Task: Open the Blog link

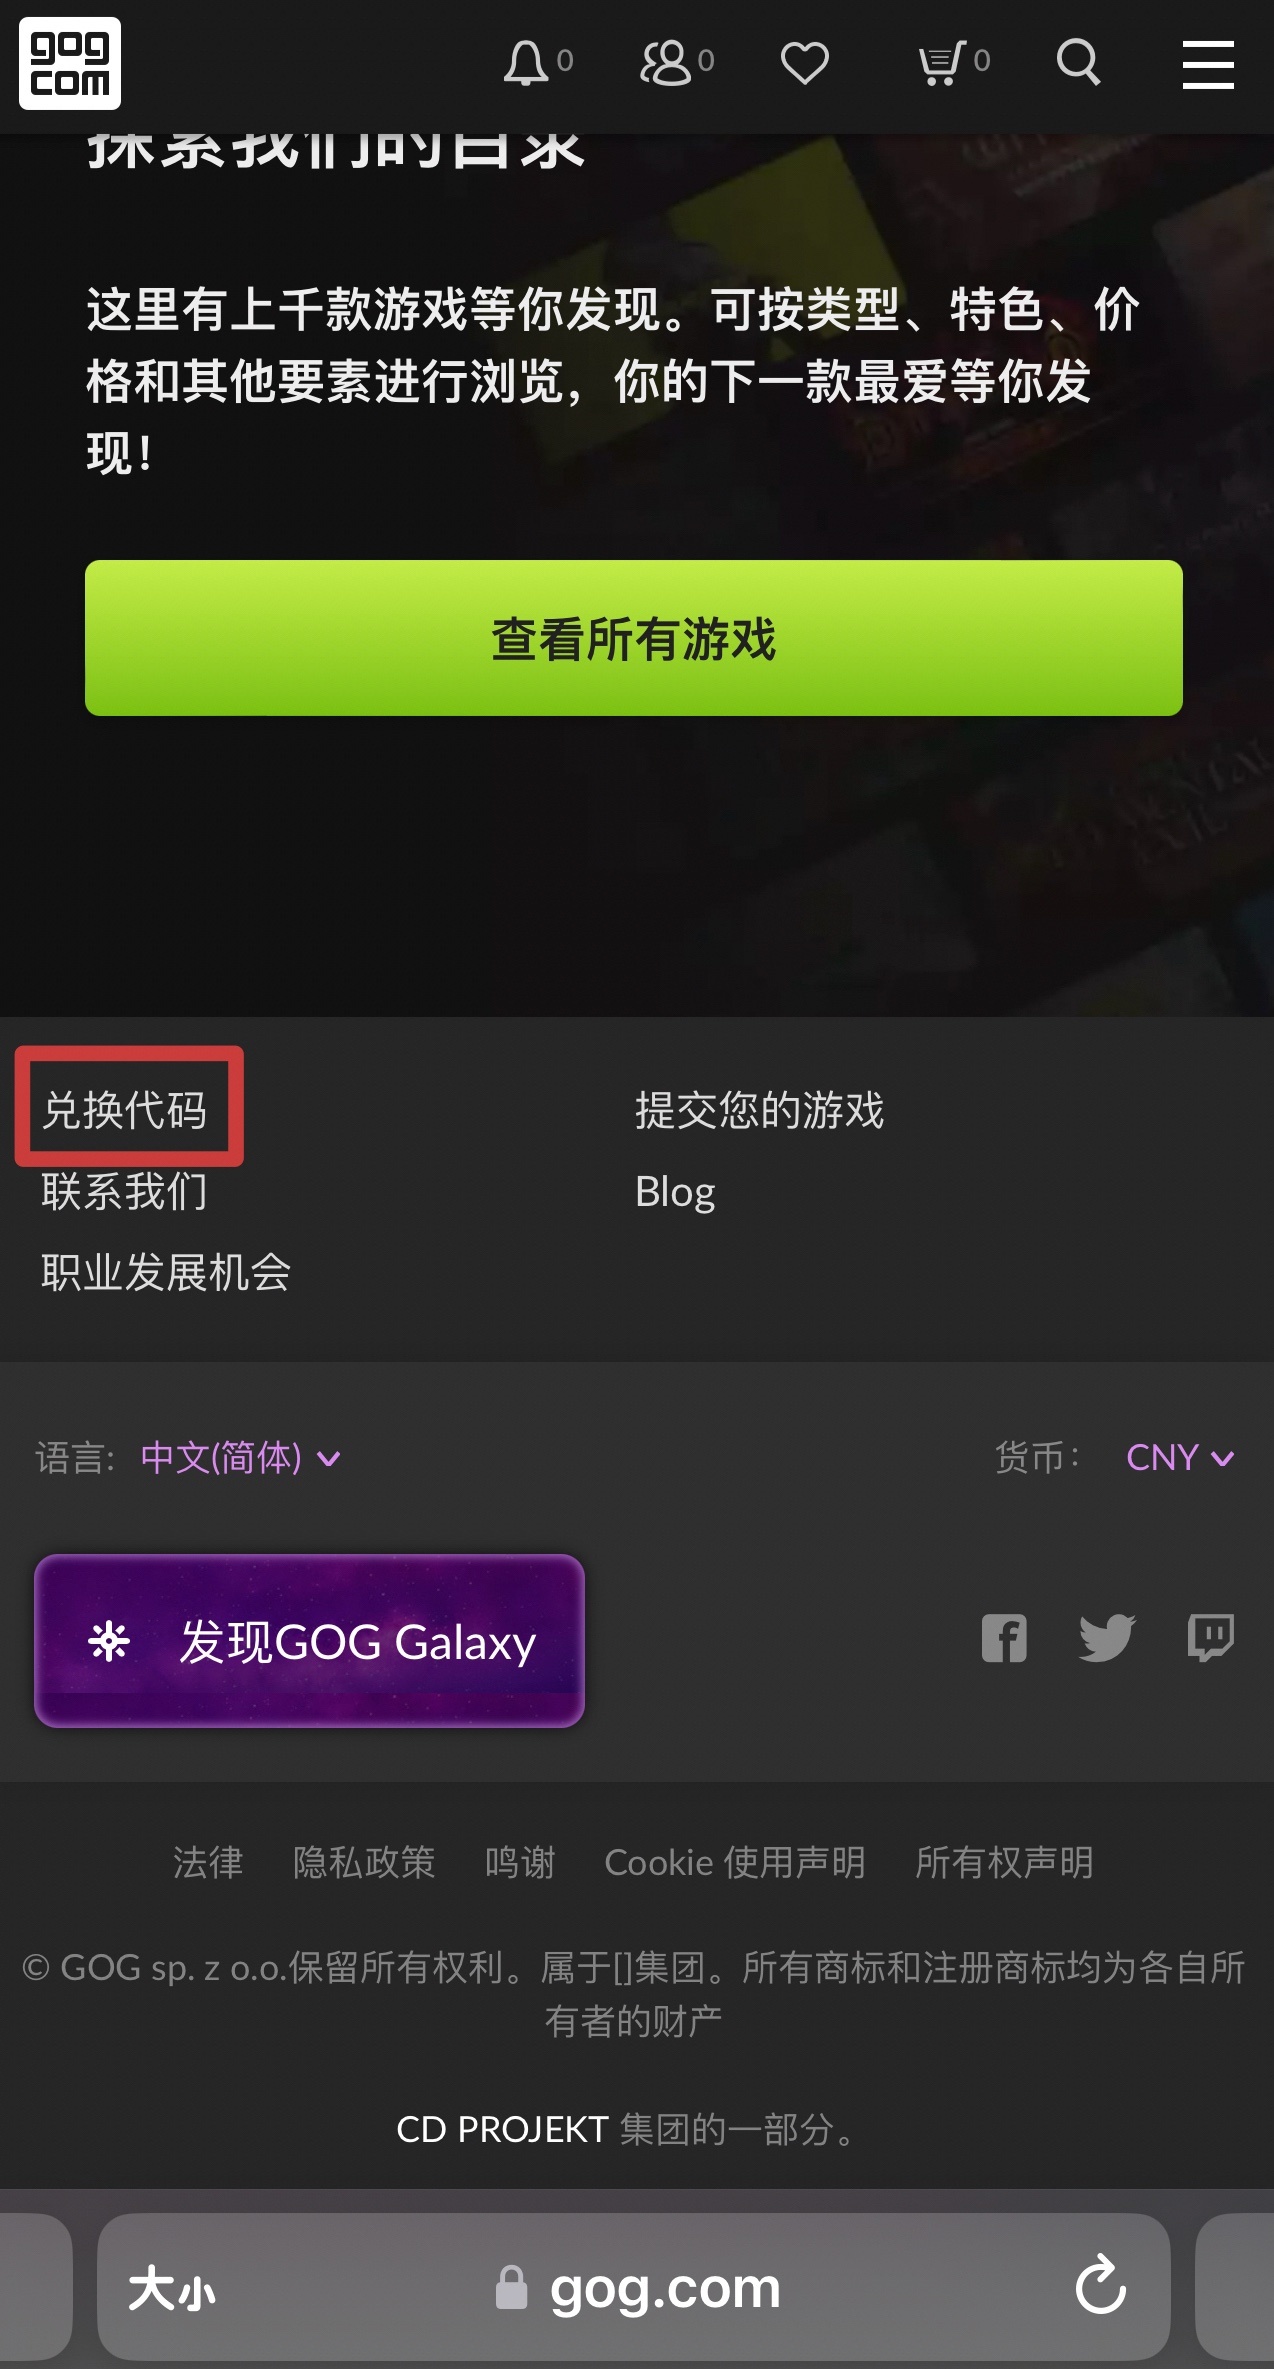Action: [675, 1192]
